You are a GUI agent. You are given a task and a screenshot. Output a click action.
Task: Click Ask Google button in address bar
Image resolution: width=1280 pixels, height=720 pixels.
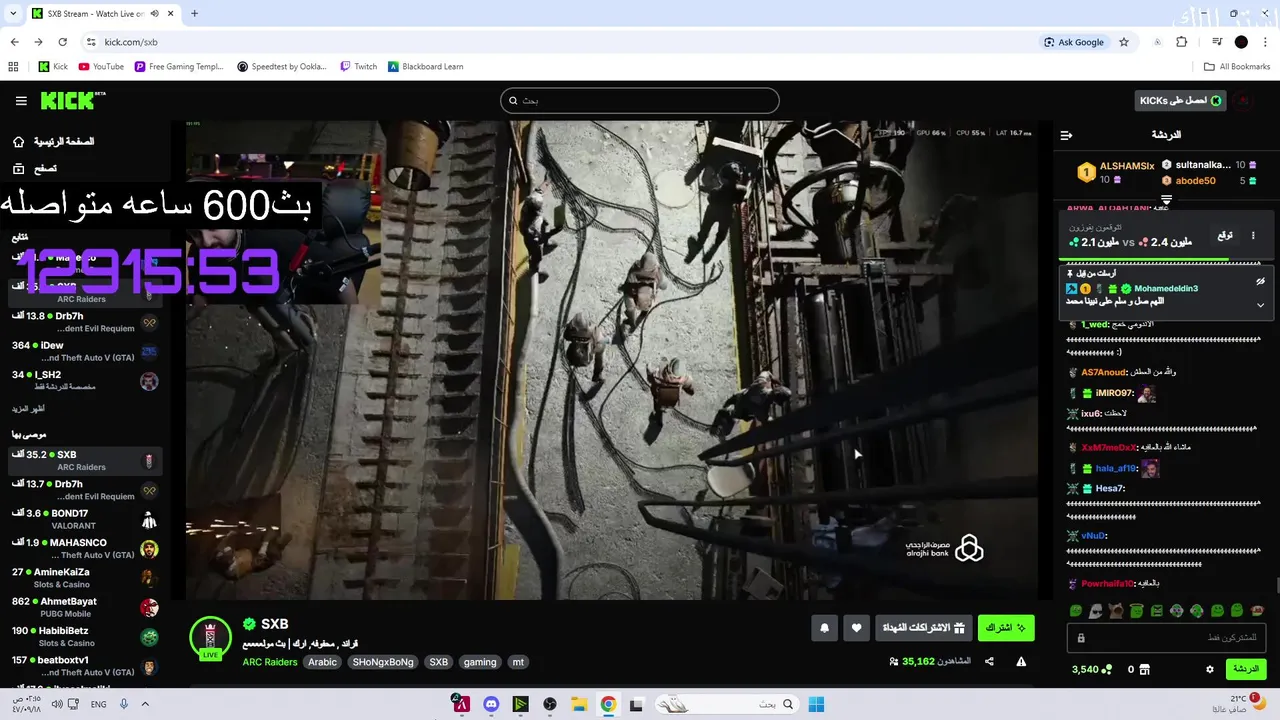[1074, 42]
